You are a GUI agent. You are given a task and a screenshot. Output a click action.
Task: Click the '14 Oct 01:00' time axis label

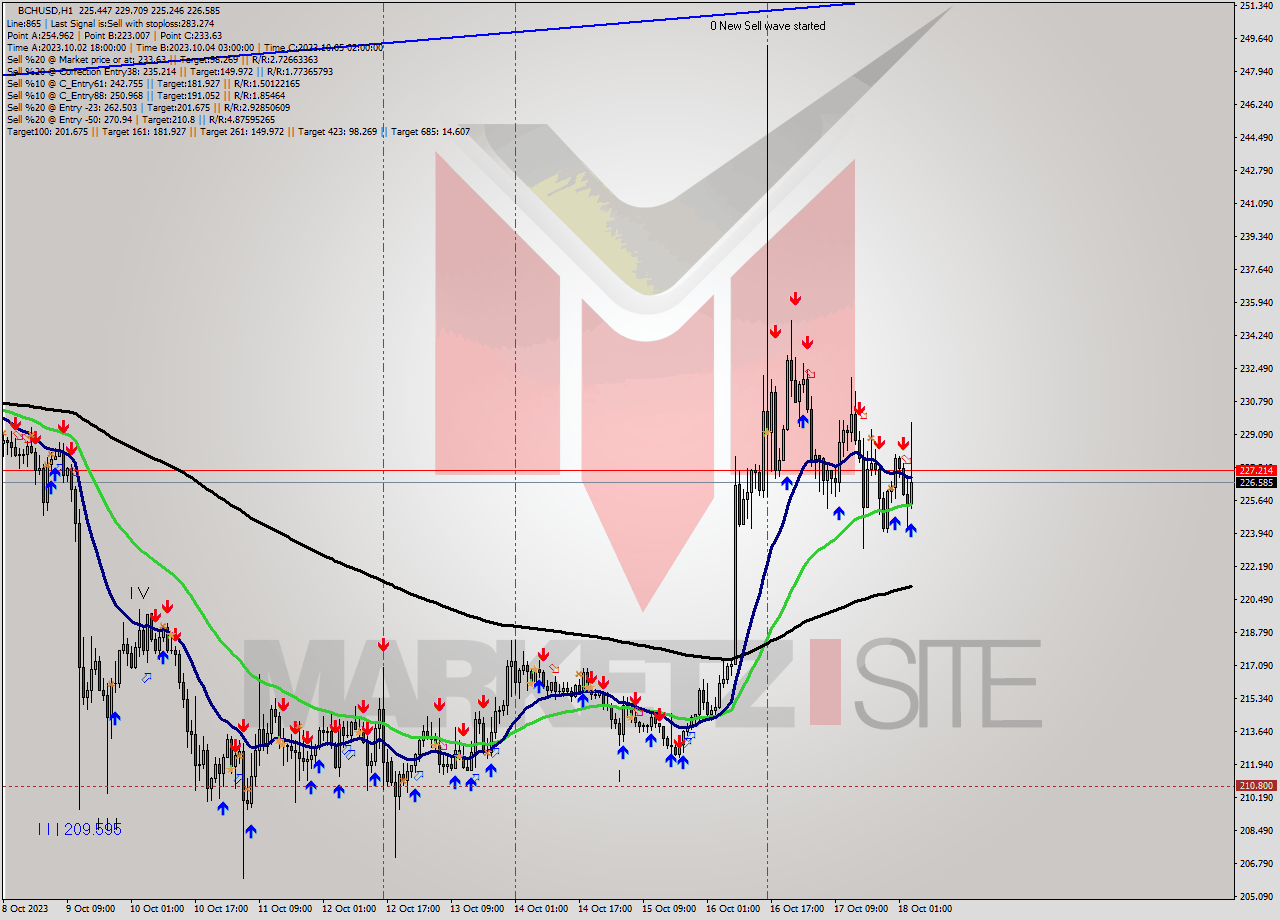tap(540, 910)
